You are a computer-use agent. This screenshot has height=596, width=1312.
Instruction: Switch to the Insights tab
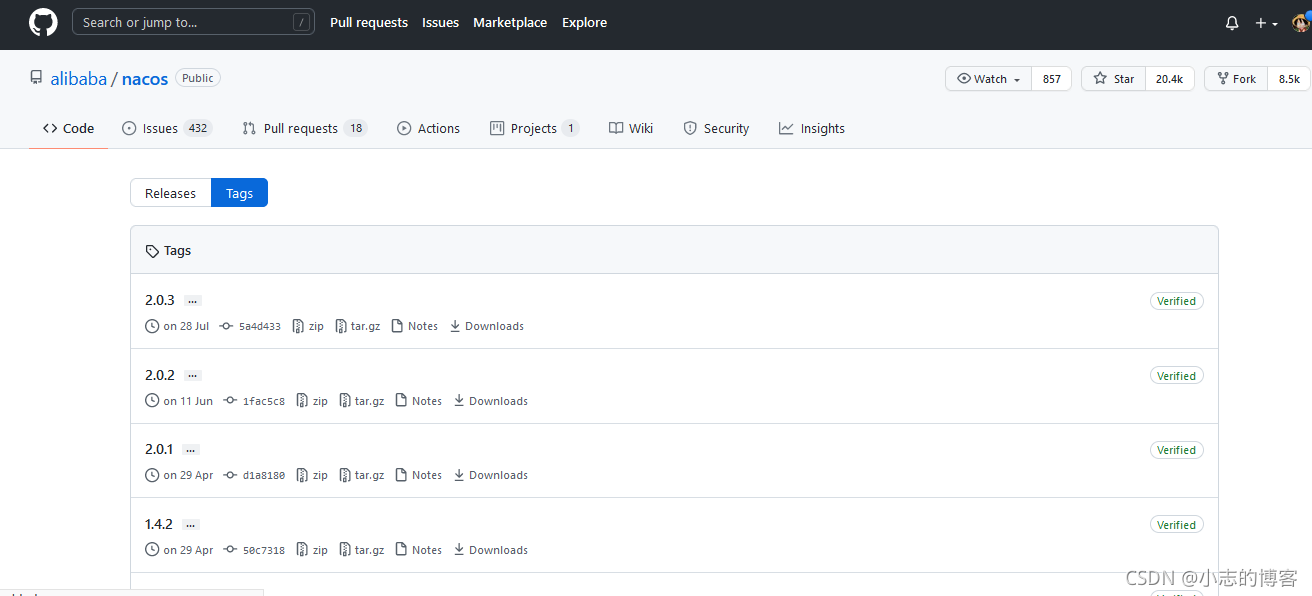click(812, 128)
